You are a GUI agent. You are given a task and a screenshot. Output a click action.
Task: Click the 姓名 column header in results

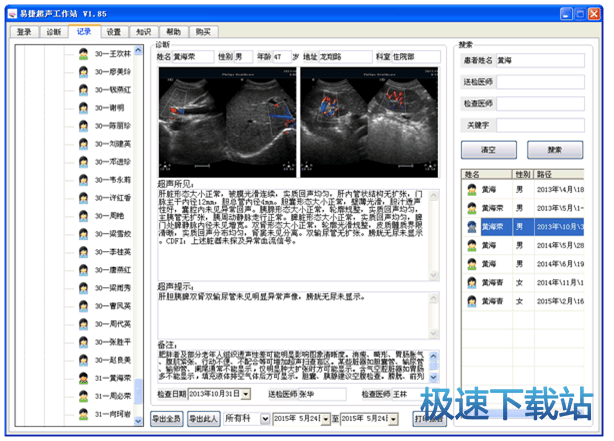487,174
